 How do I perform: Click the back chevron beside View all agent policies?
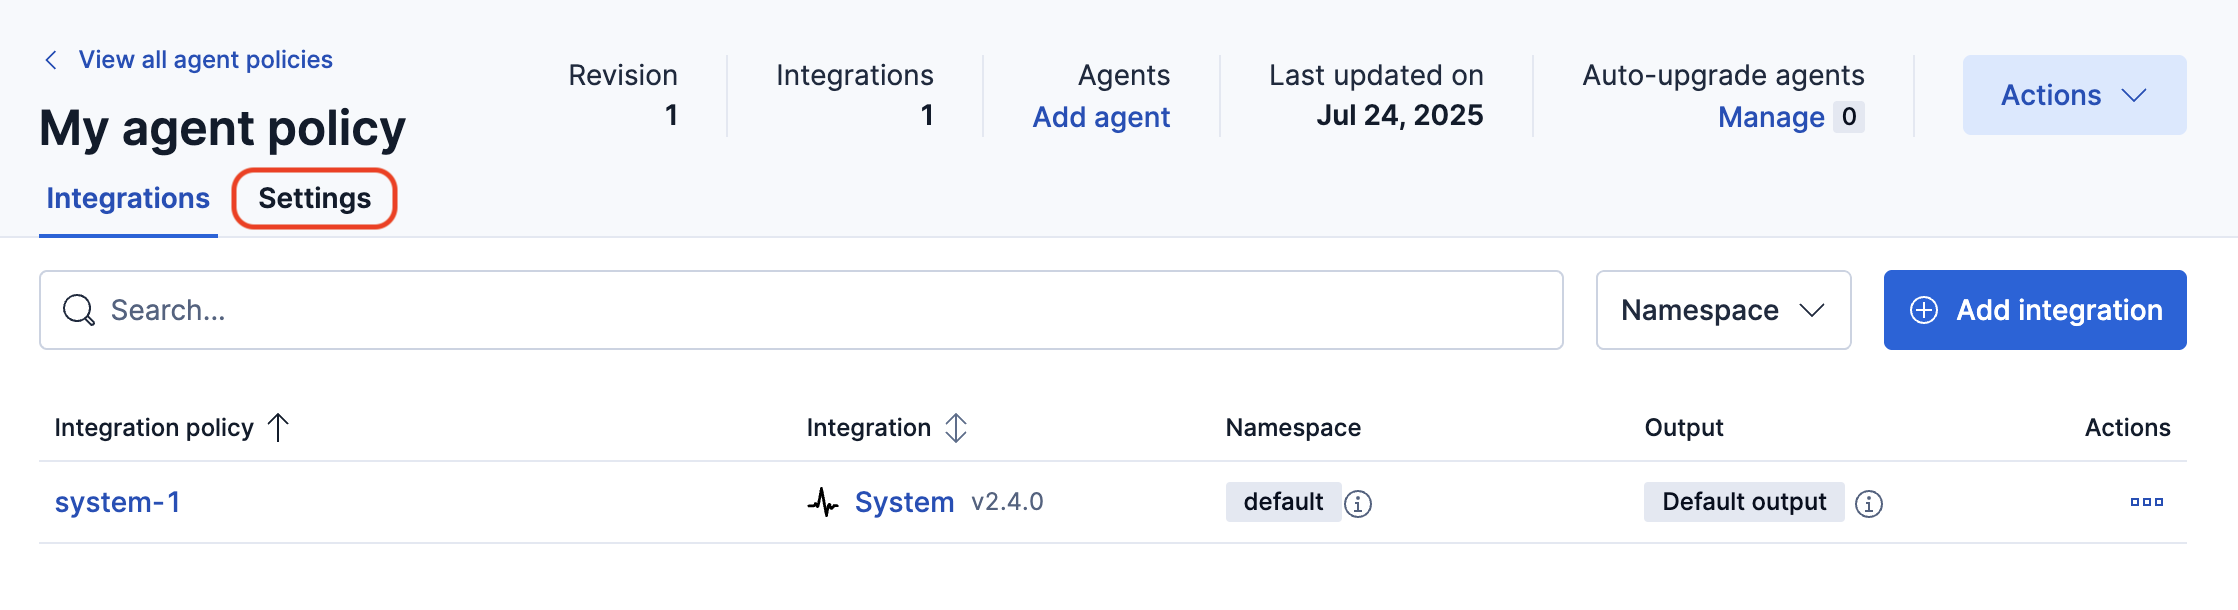(51, 60)
